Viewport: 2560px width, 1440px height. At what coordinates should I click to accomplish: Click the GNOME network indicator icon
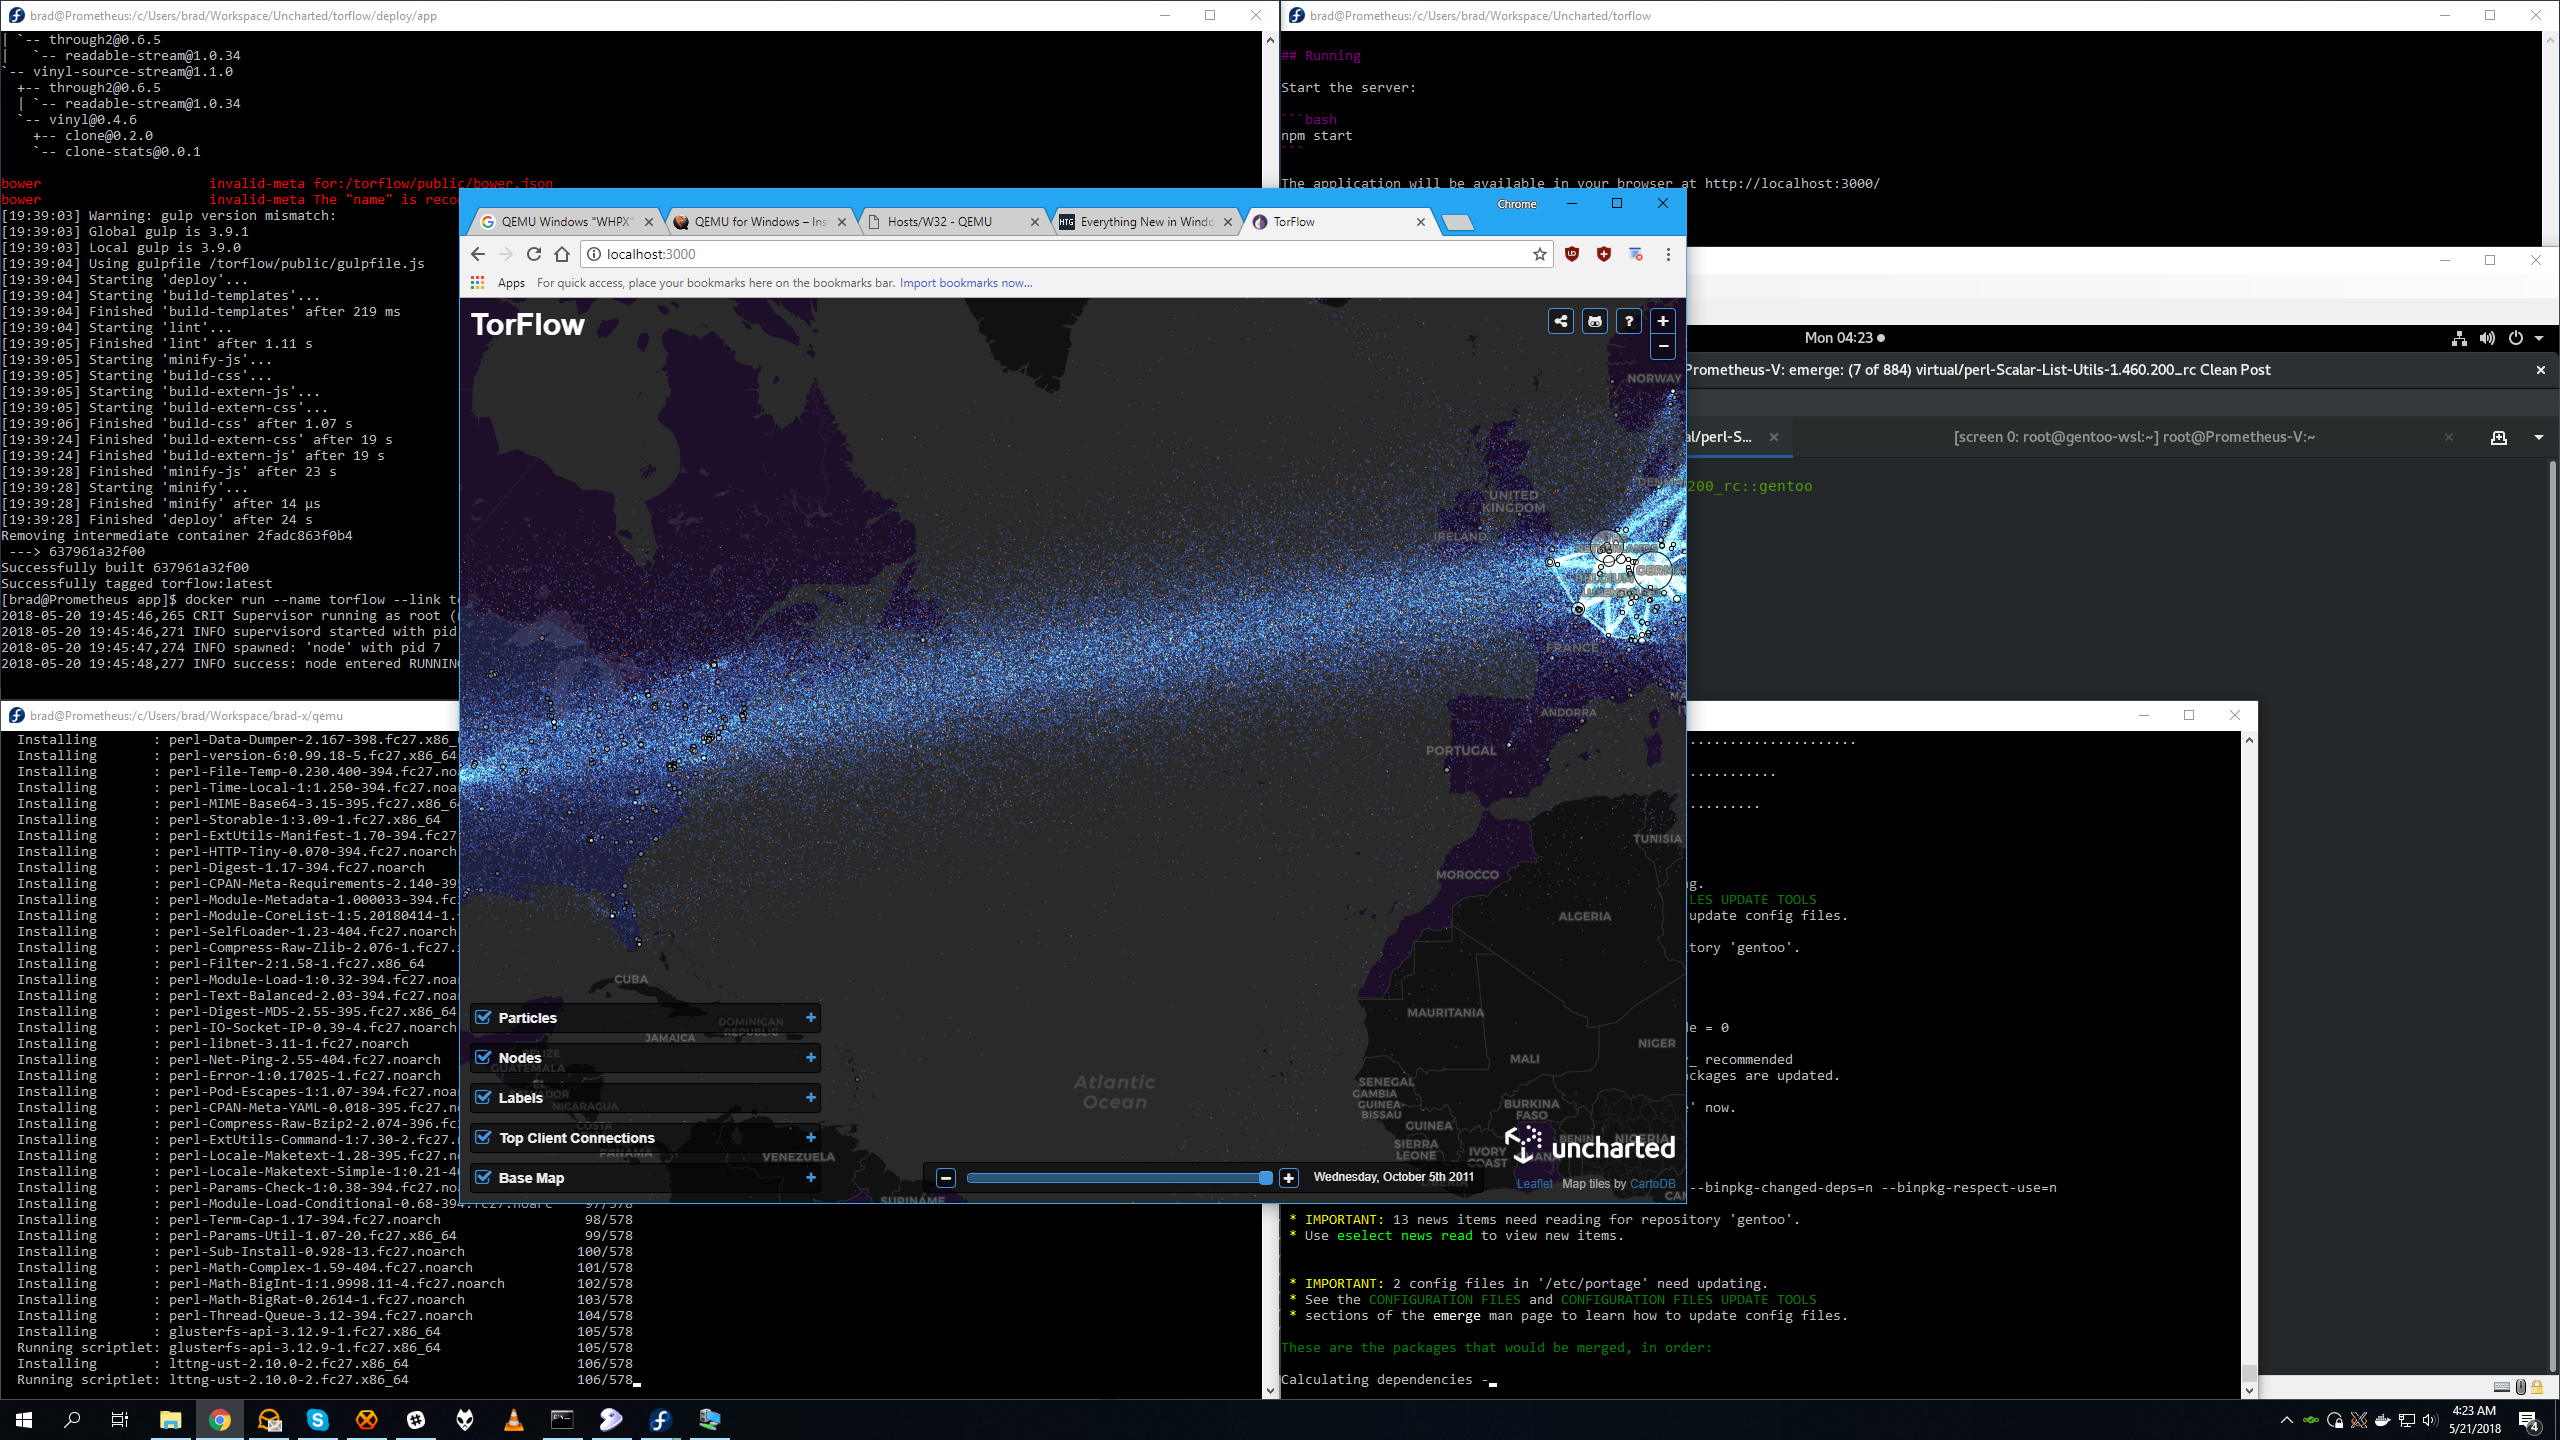coord(2459,338)
